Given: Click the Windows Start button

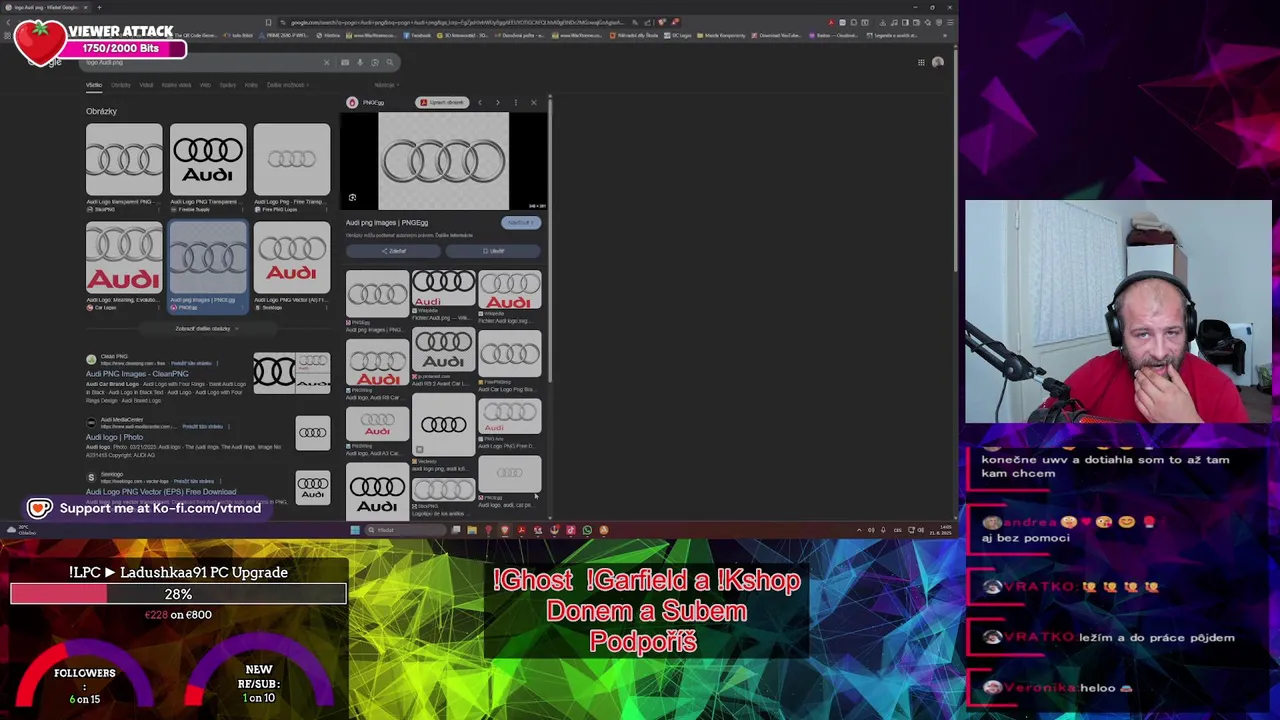Looking at the screenshot, I should [355, 530].
